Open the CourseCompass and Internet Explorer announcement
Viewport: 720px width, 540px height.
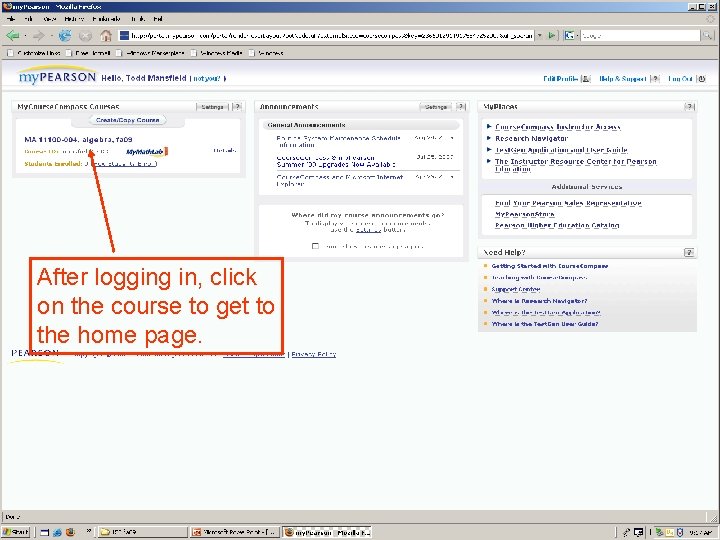point(340,180)
